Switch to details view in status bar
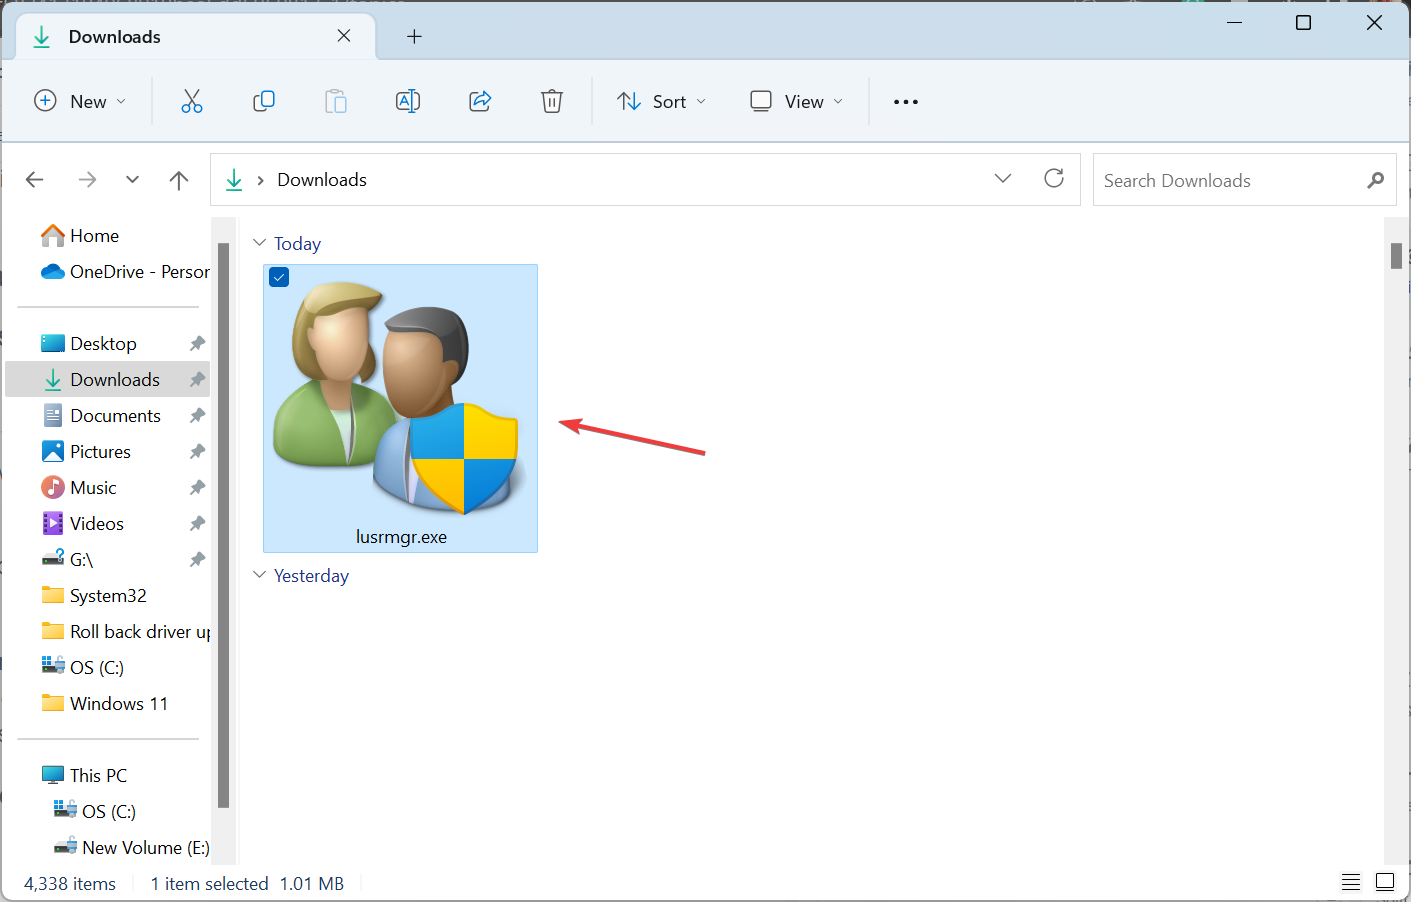The width and height of the screenshot is (1411, 902). (x=1351, y=882)
